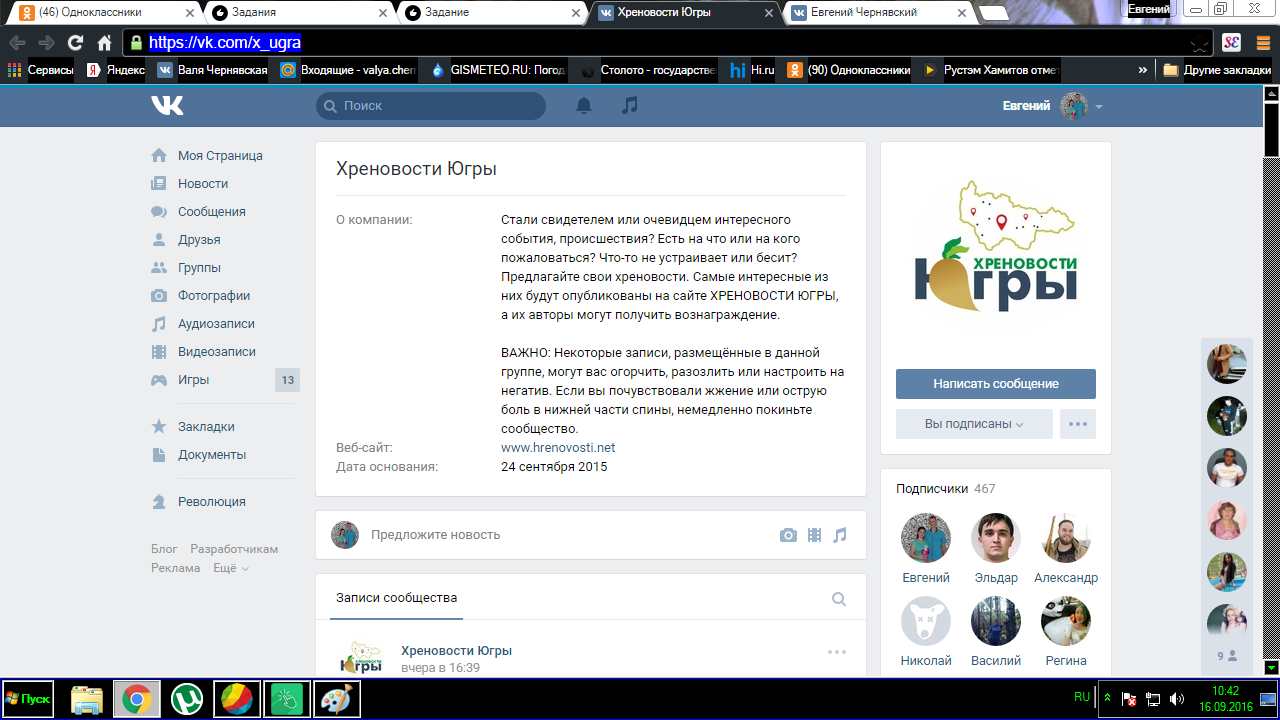Click the Документы file icon
Screen dimensions: 1280x720
[x=159, y=455]
